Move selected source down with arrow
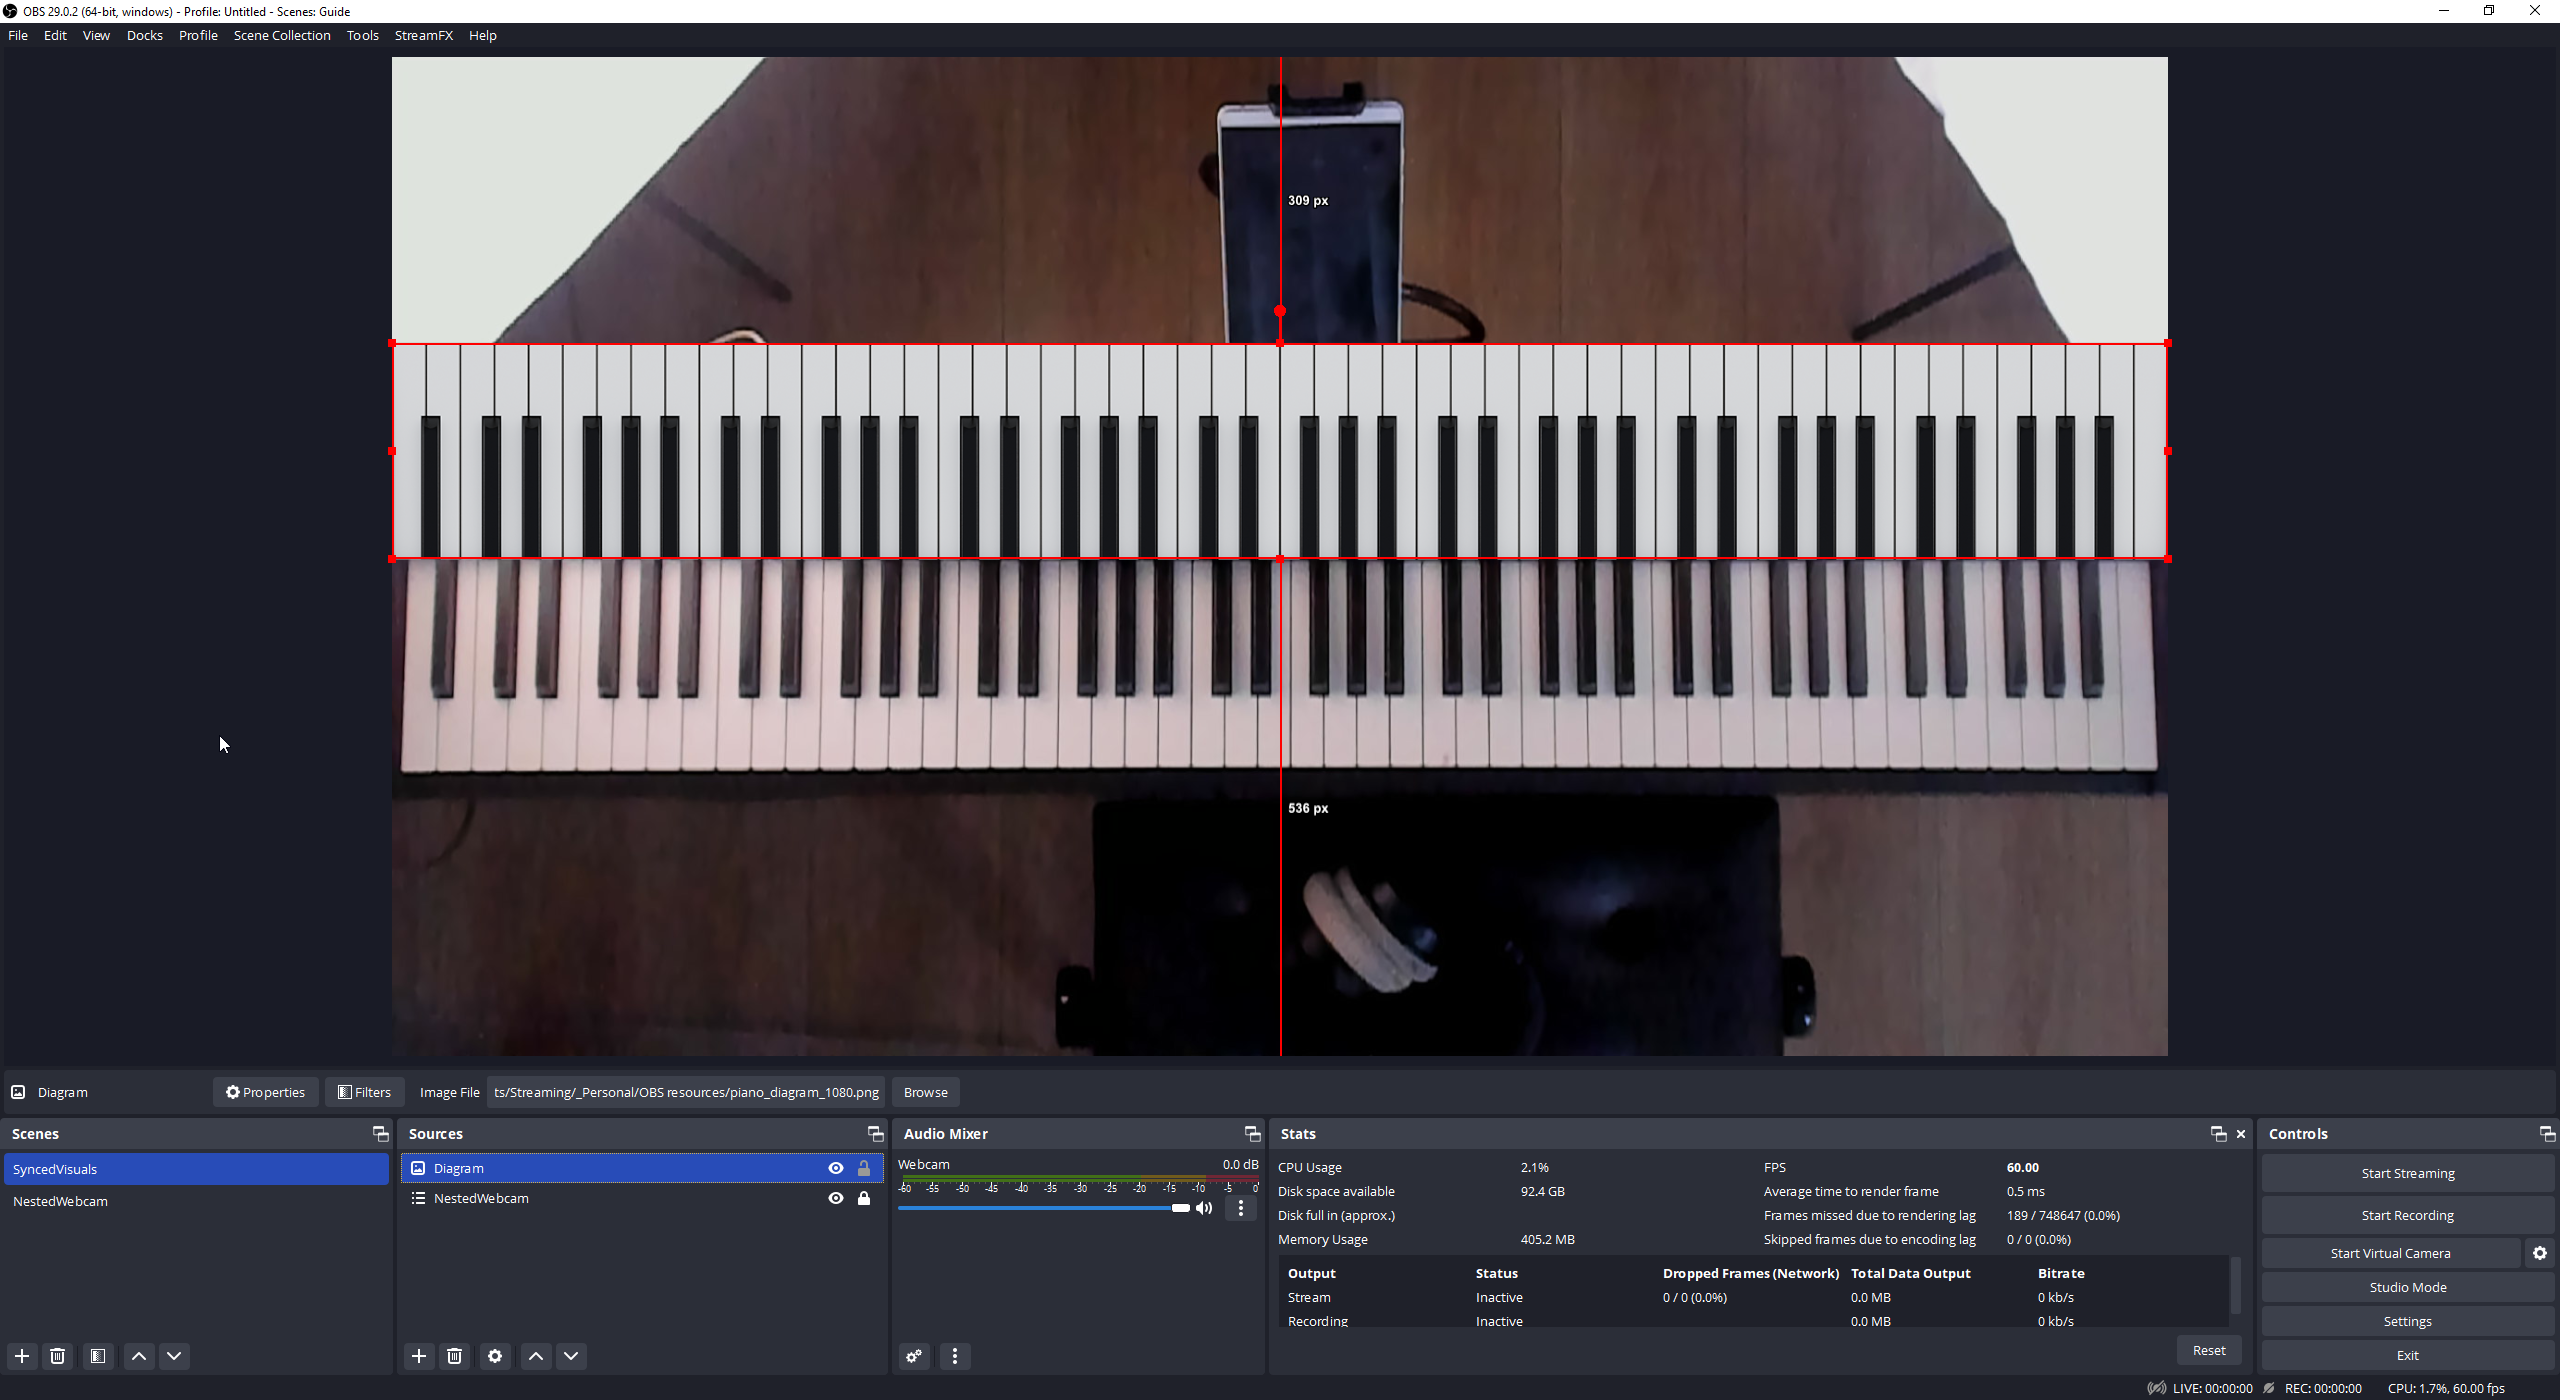The width and height of the screenshot is (2560, 1400). [571, 1356]
